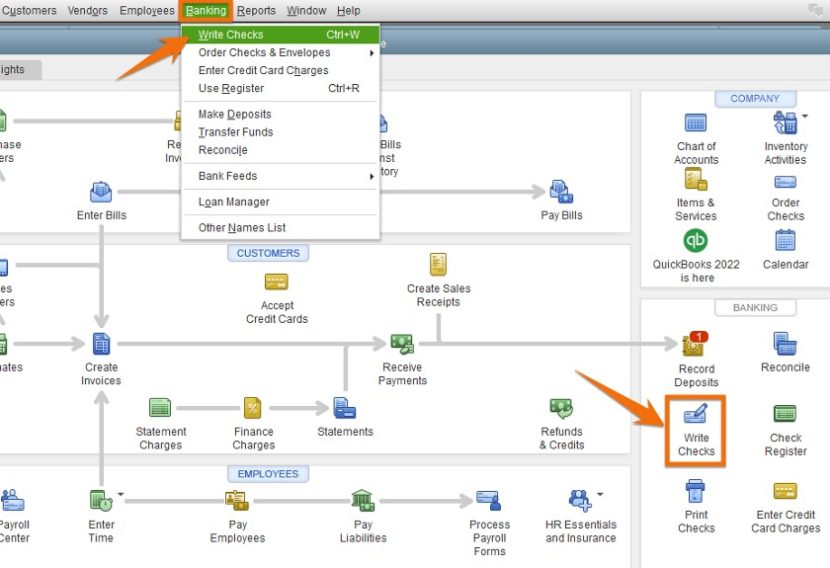The image size is (830, 568).
Task: Open the Vendors menu
Action: coord(87,10)
